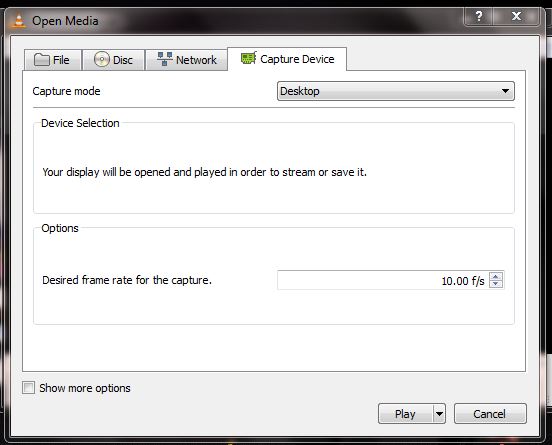Image resolution: width=552 pixels, height=445 pixels.
Task: Click the 'Options' group title
Action: coord(60,228)
